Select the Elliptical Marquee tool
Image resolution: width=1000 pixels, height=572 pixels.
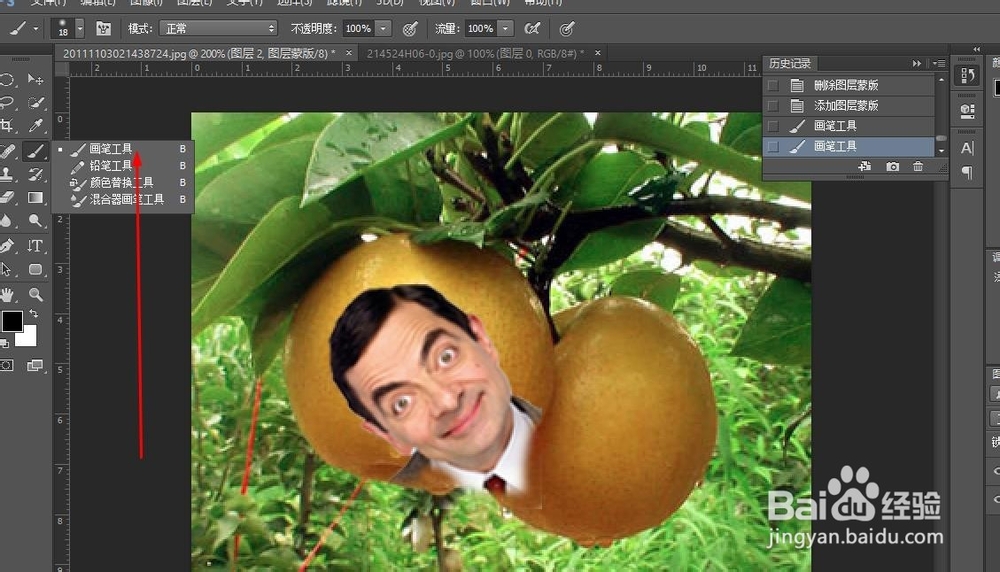click(x=7, y=80)
